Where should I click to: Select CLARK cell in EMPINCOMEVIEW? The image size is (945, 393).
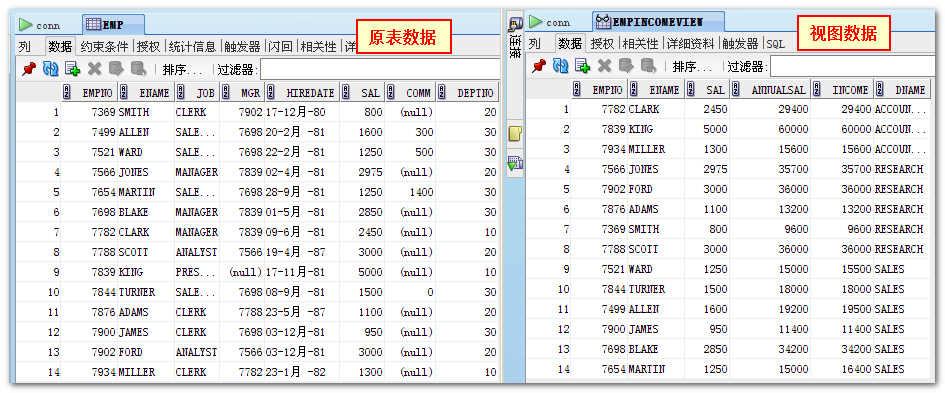[x=656, y=109]
